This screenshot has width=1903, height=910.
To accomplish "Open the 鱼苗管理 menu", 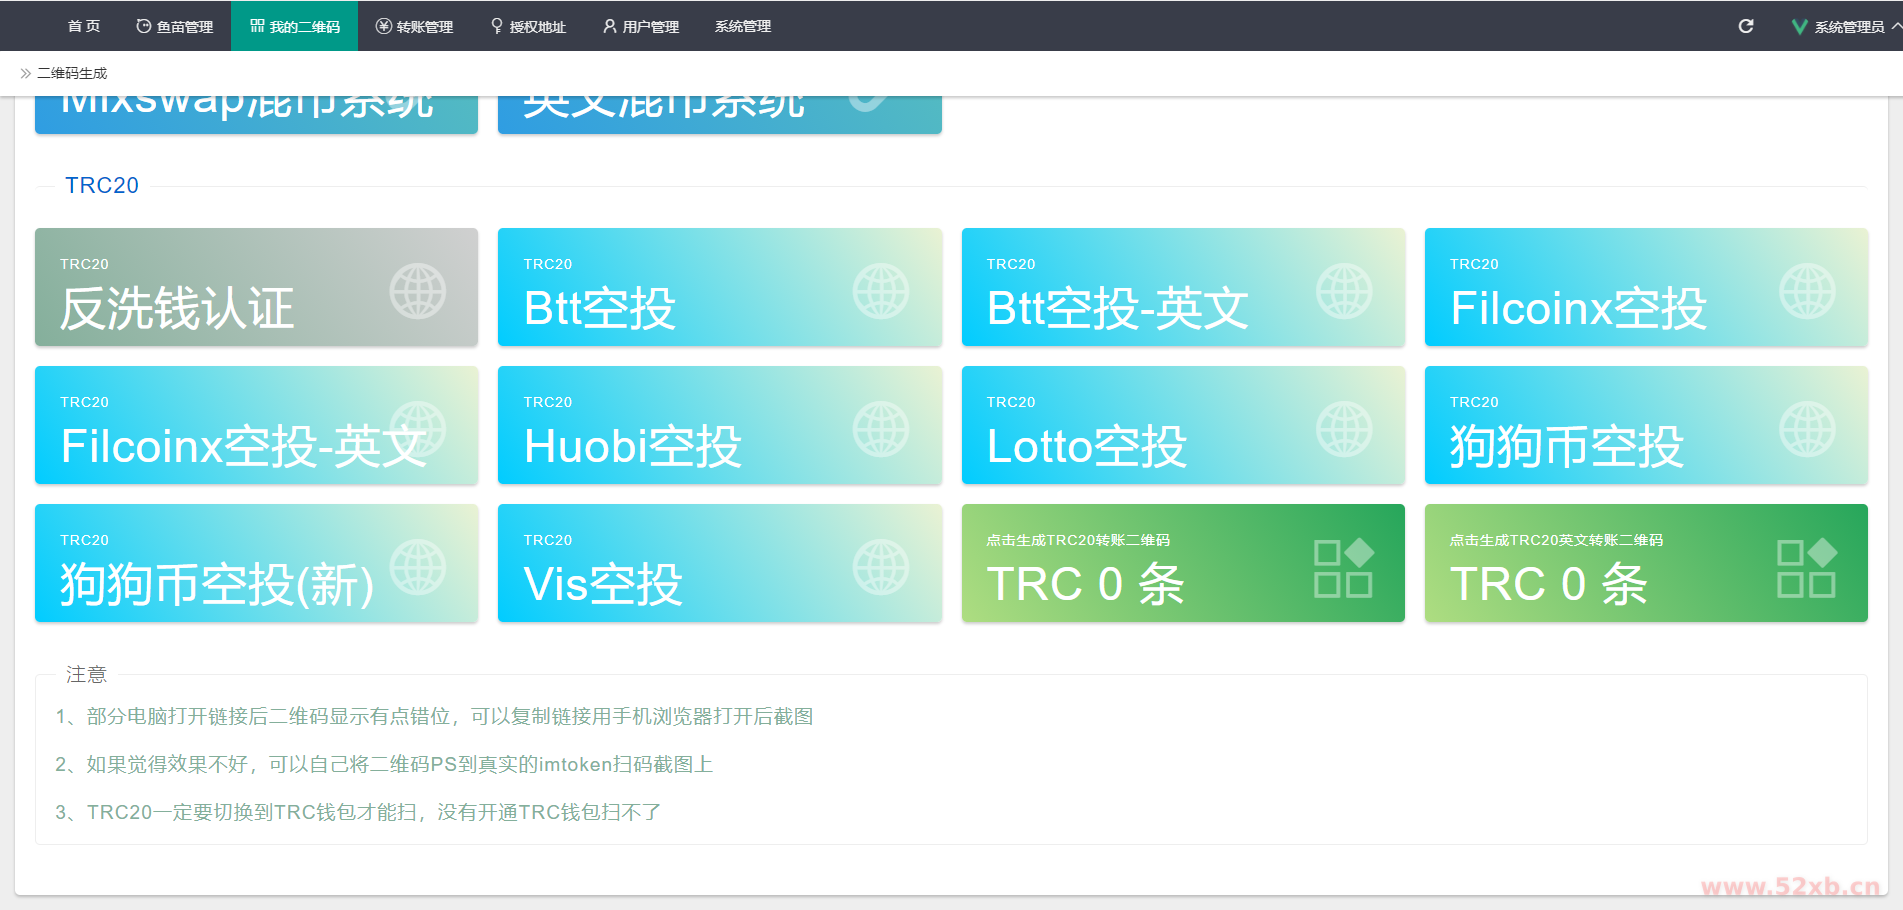I will 175,26.
